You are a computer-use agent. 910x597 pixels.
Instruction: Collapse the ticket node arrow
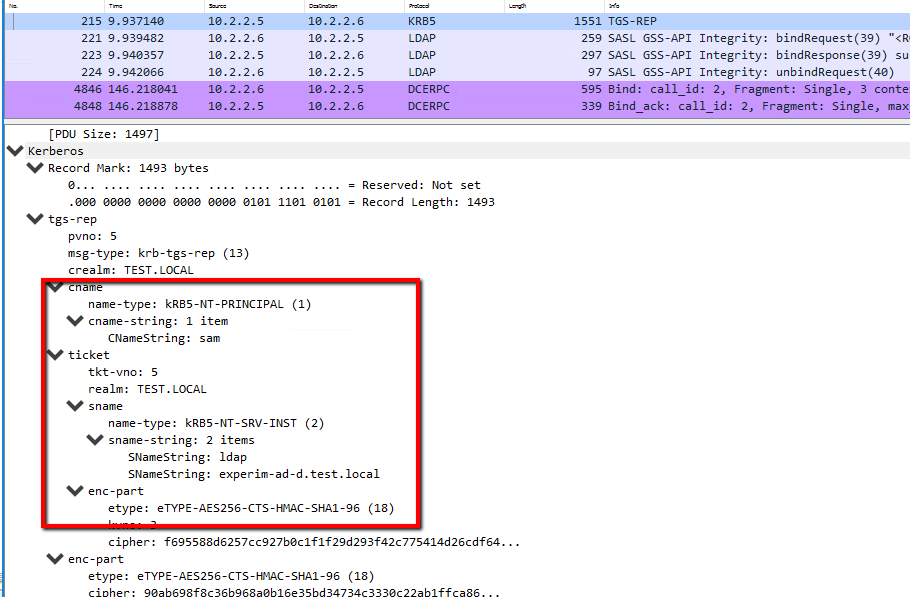55,355
